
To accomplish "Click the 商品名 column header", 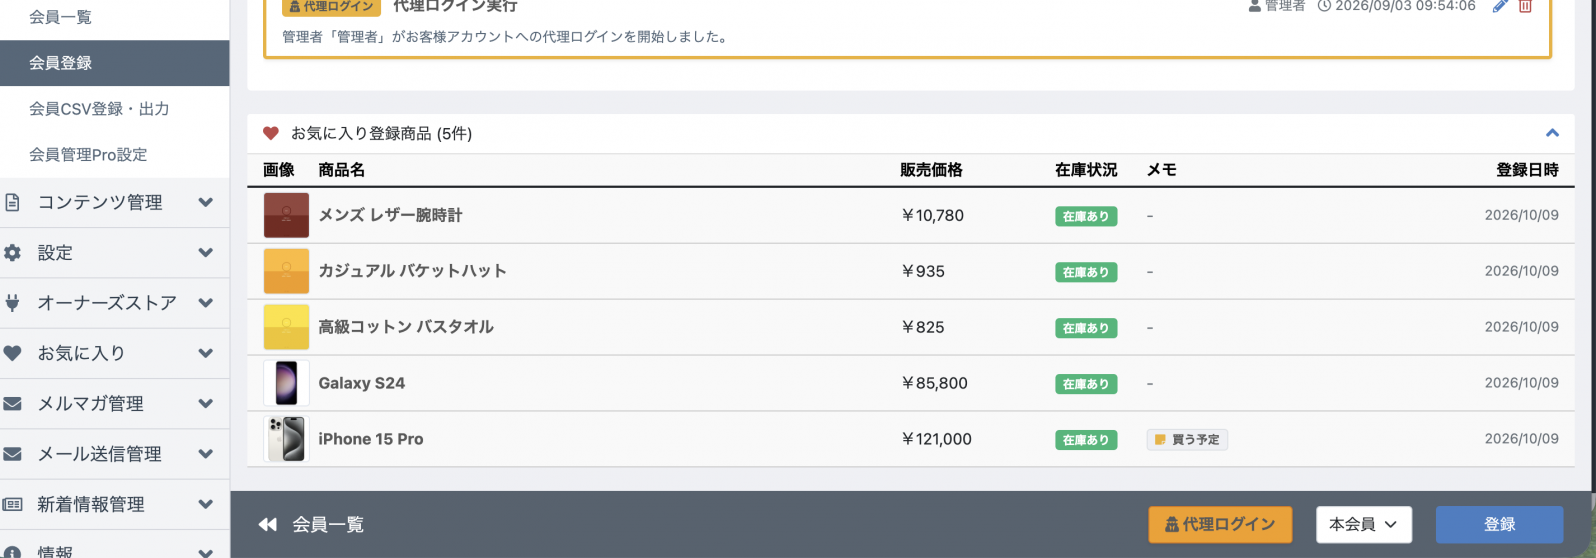I will 341,170.
